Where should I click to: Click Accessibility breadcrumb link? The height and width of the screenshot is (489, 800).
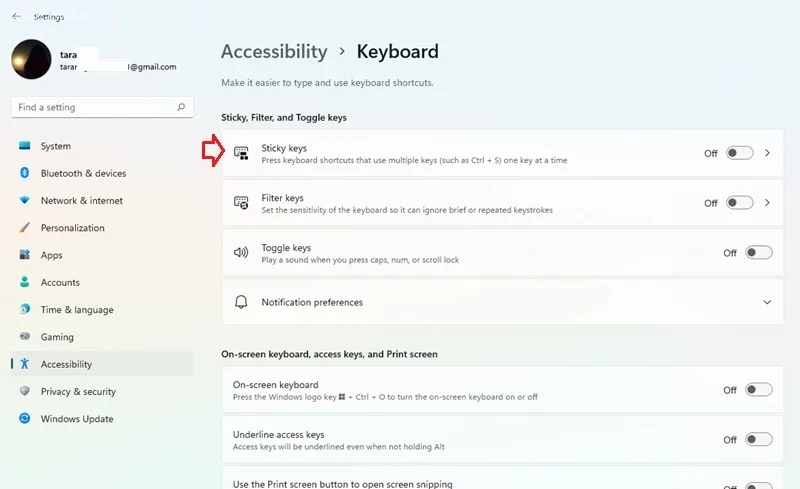coord(274,52)
